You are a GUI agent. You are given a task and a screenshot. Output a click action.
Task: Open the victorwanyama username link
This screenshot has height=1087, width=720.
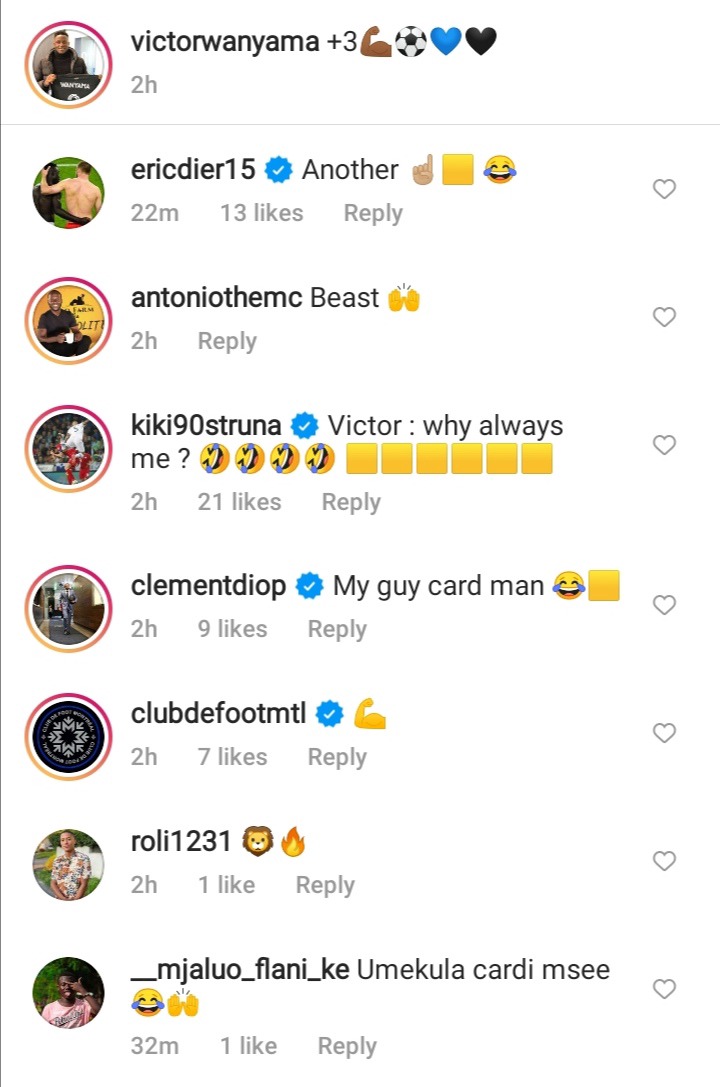225,42
